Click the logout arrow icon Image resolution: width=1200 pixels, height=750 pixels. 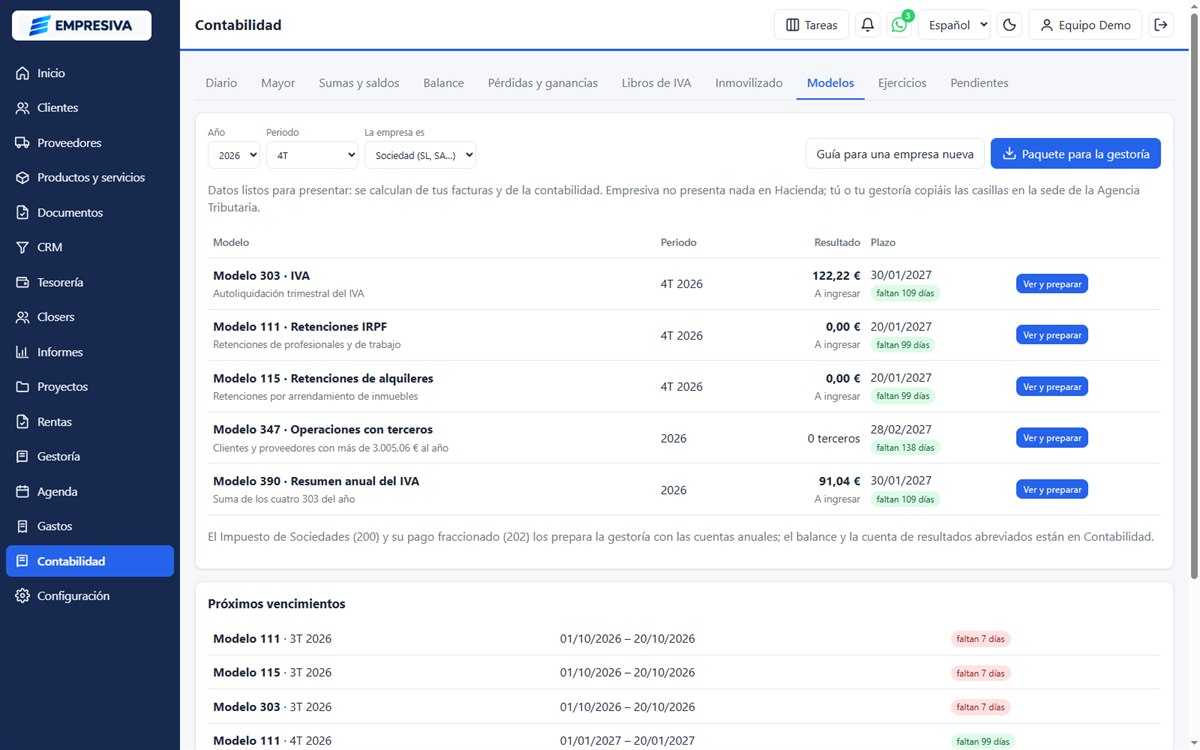(x=1160, y=25)
